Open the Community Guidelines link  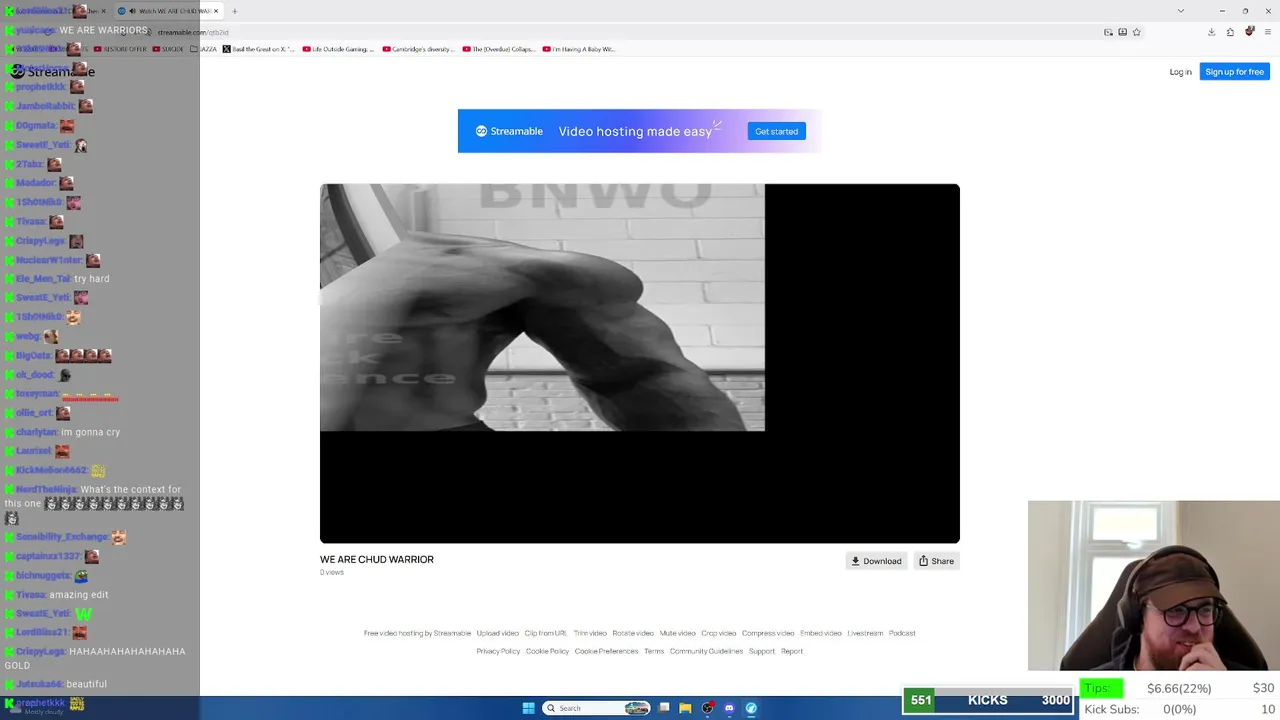706,651
